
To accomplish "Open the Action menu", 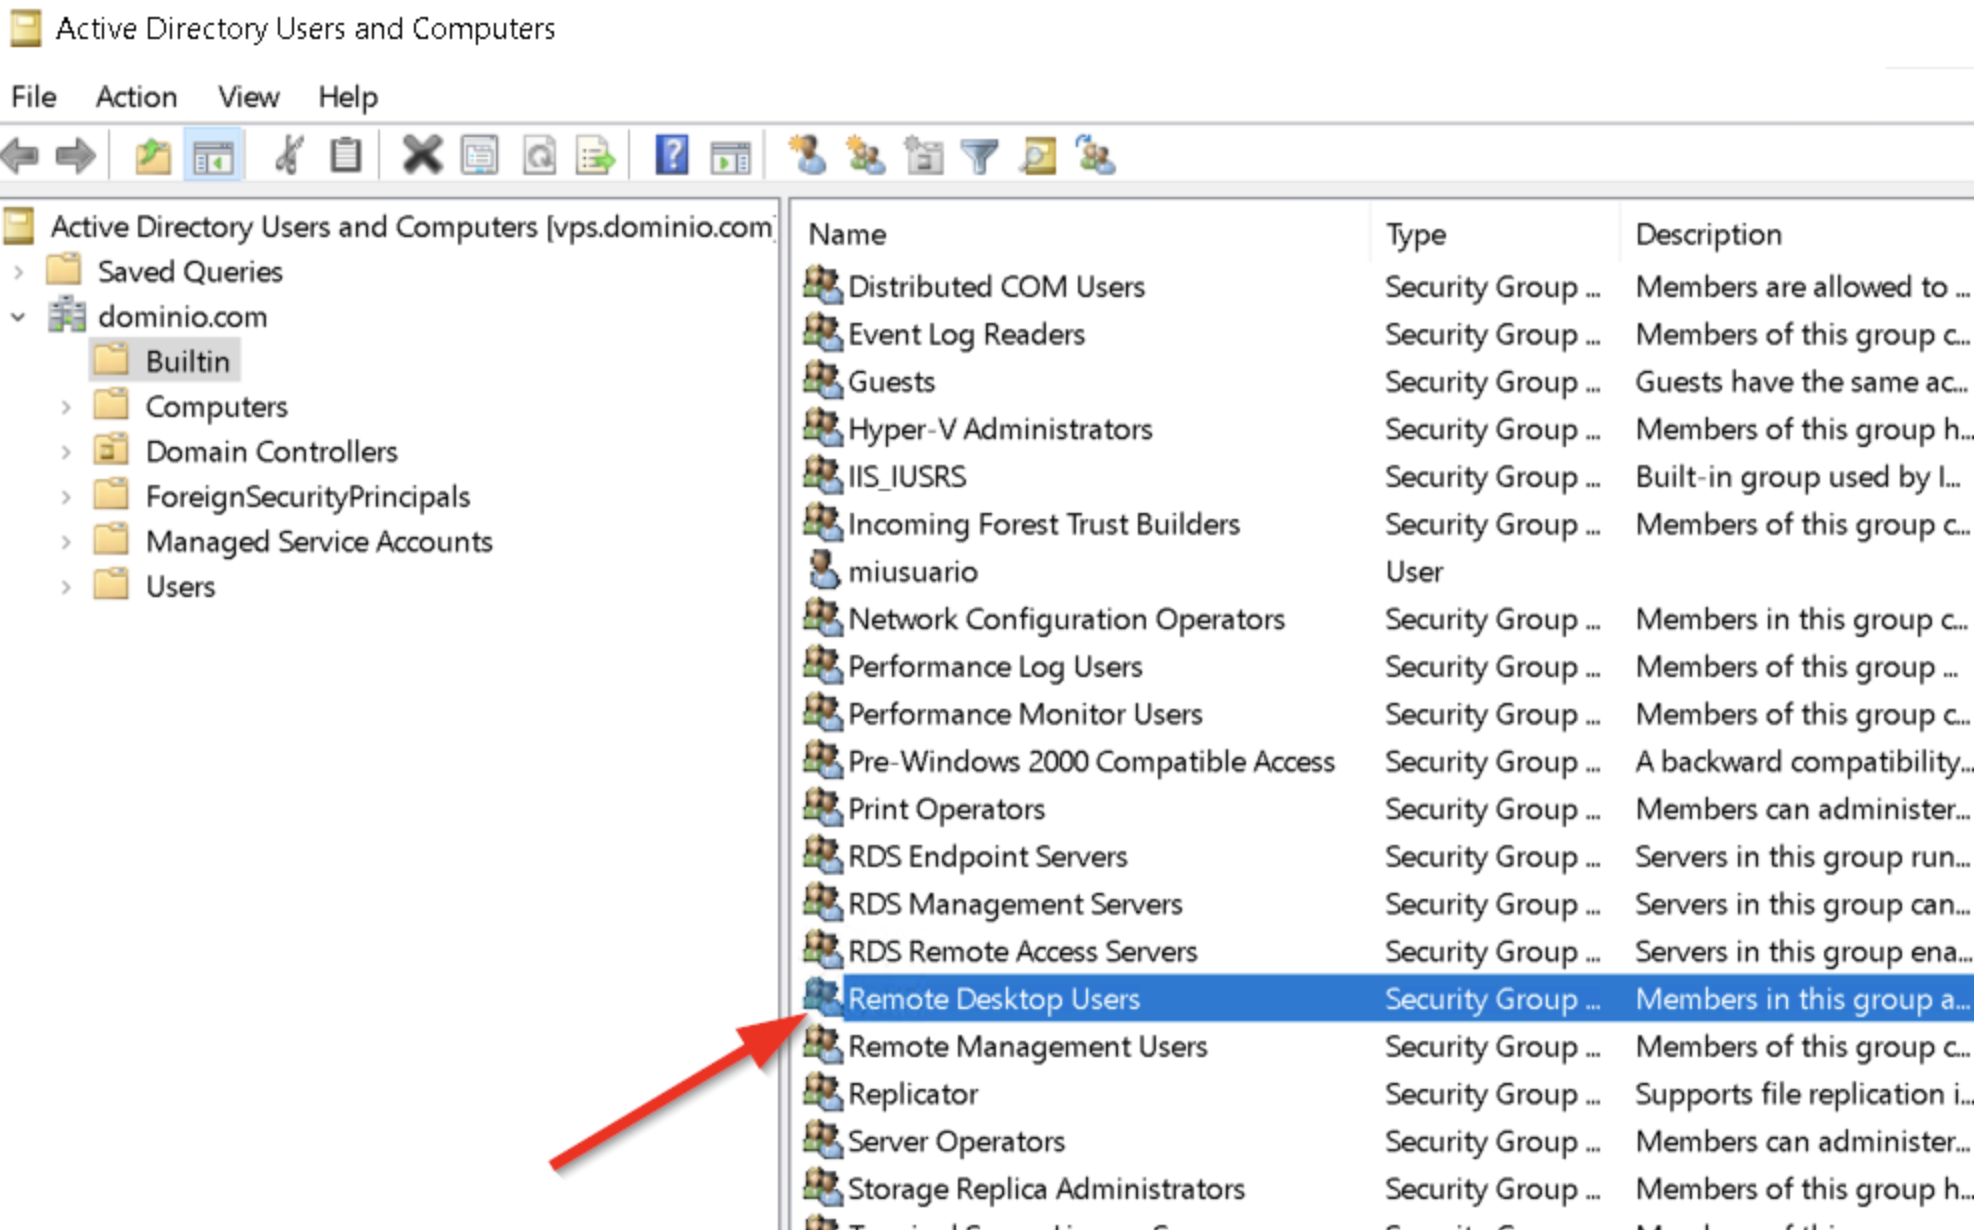I will point(136,97).
